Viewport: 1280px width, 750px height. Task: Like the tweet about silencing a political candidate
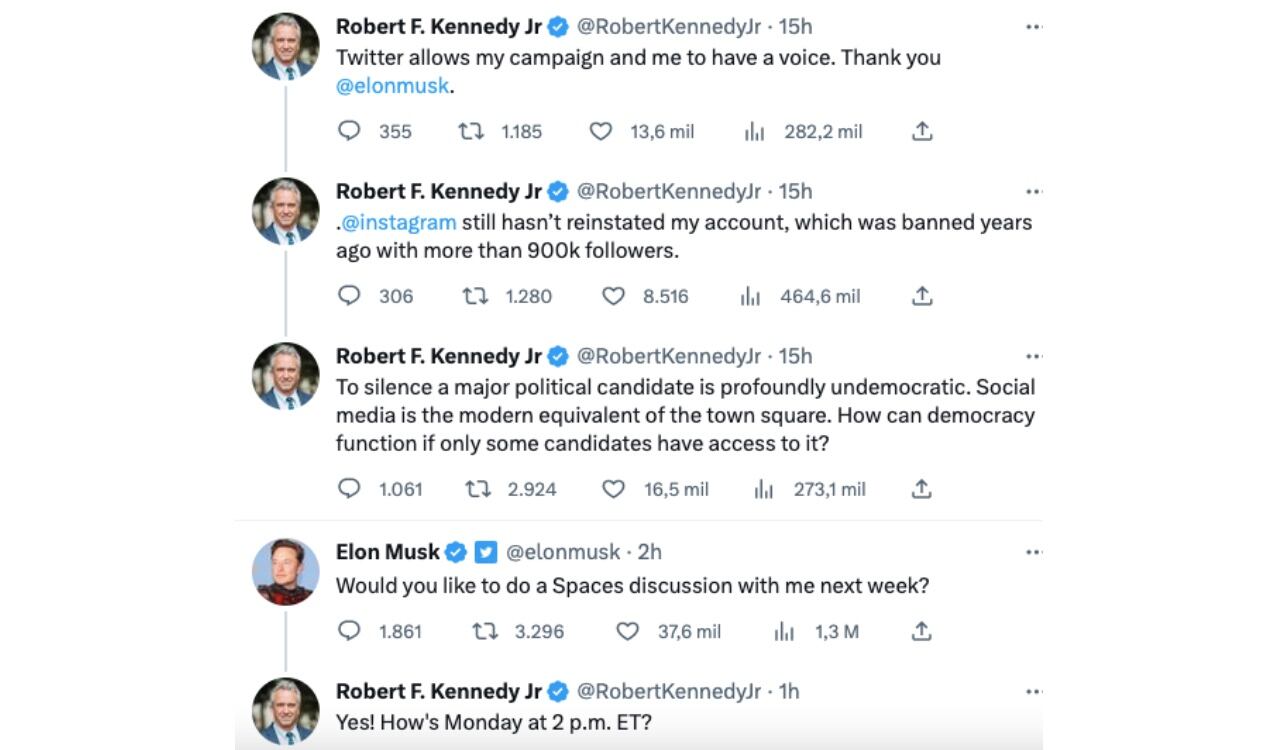coord(612,489)
